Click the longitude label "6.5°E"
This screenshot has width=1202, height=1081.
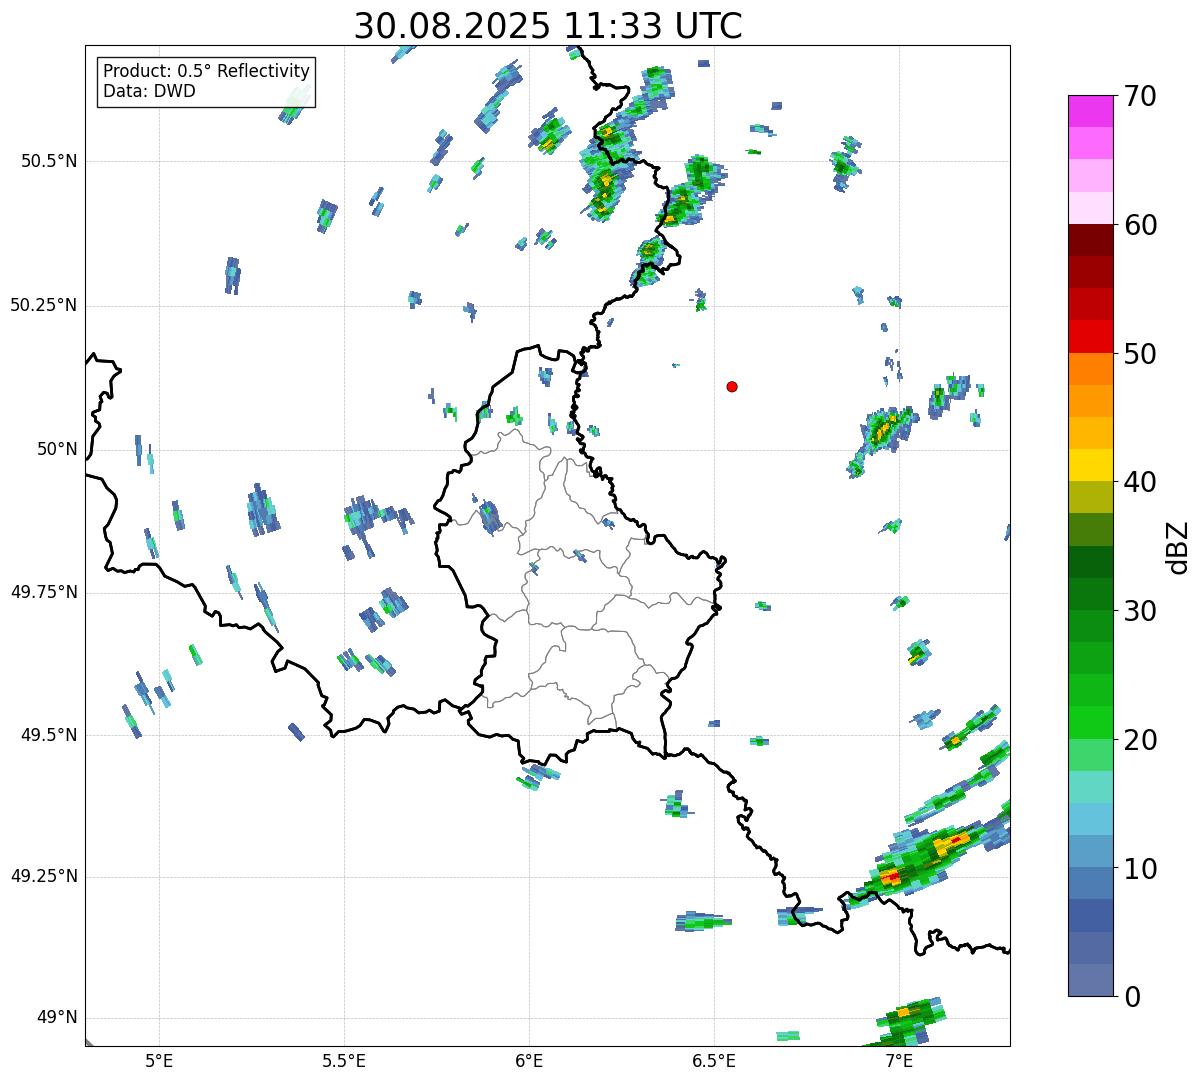coord(714,1060)
